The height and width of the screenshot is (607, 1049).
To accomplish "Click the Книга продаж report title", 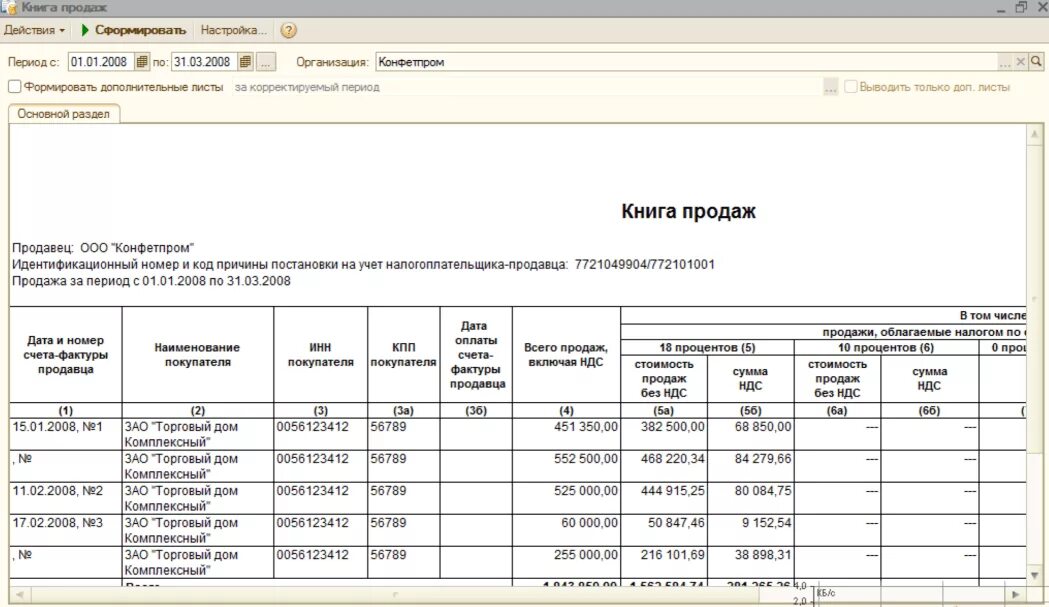I will 688,211.
